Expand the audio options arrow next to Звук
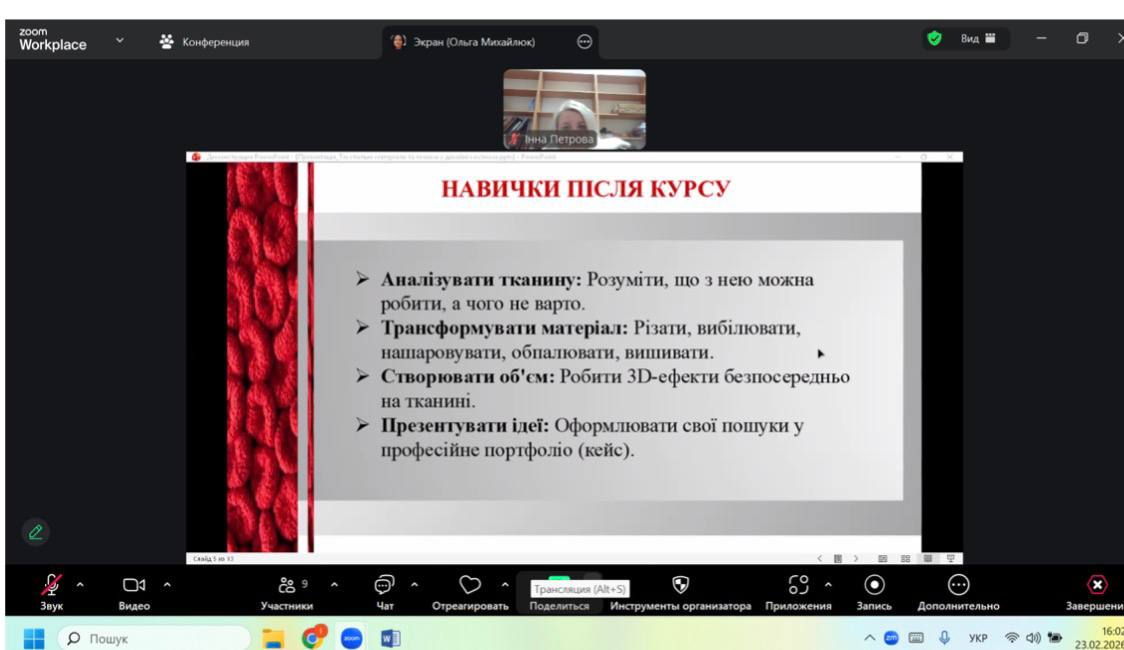 pos(80,585)
